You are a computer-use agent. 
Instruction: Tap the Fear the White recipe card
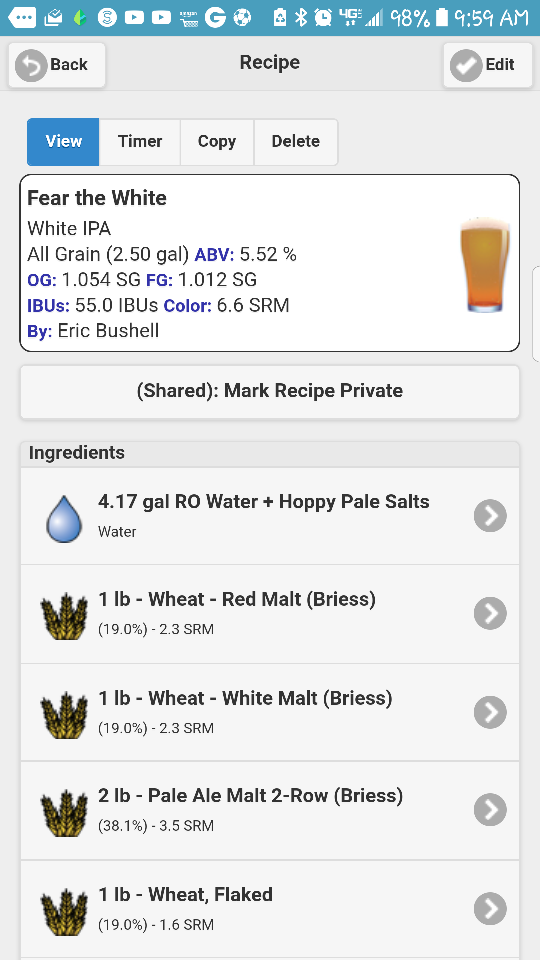tap(270, 263)
